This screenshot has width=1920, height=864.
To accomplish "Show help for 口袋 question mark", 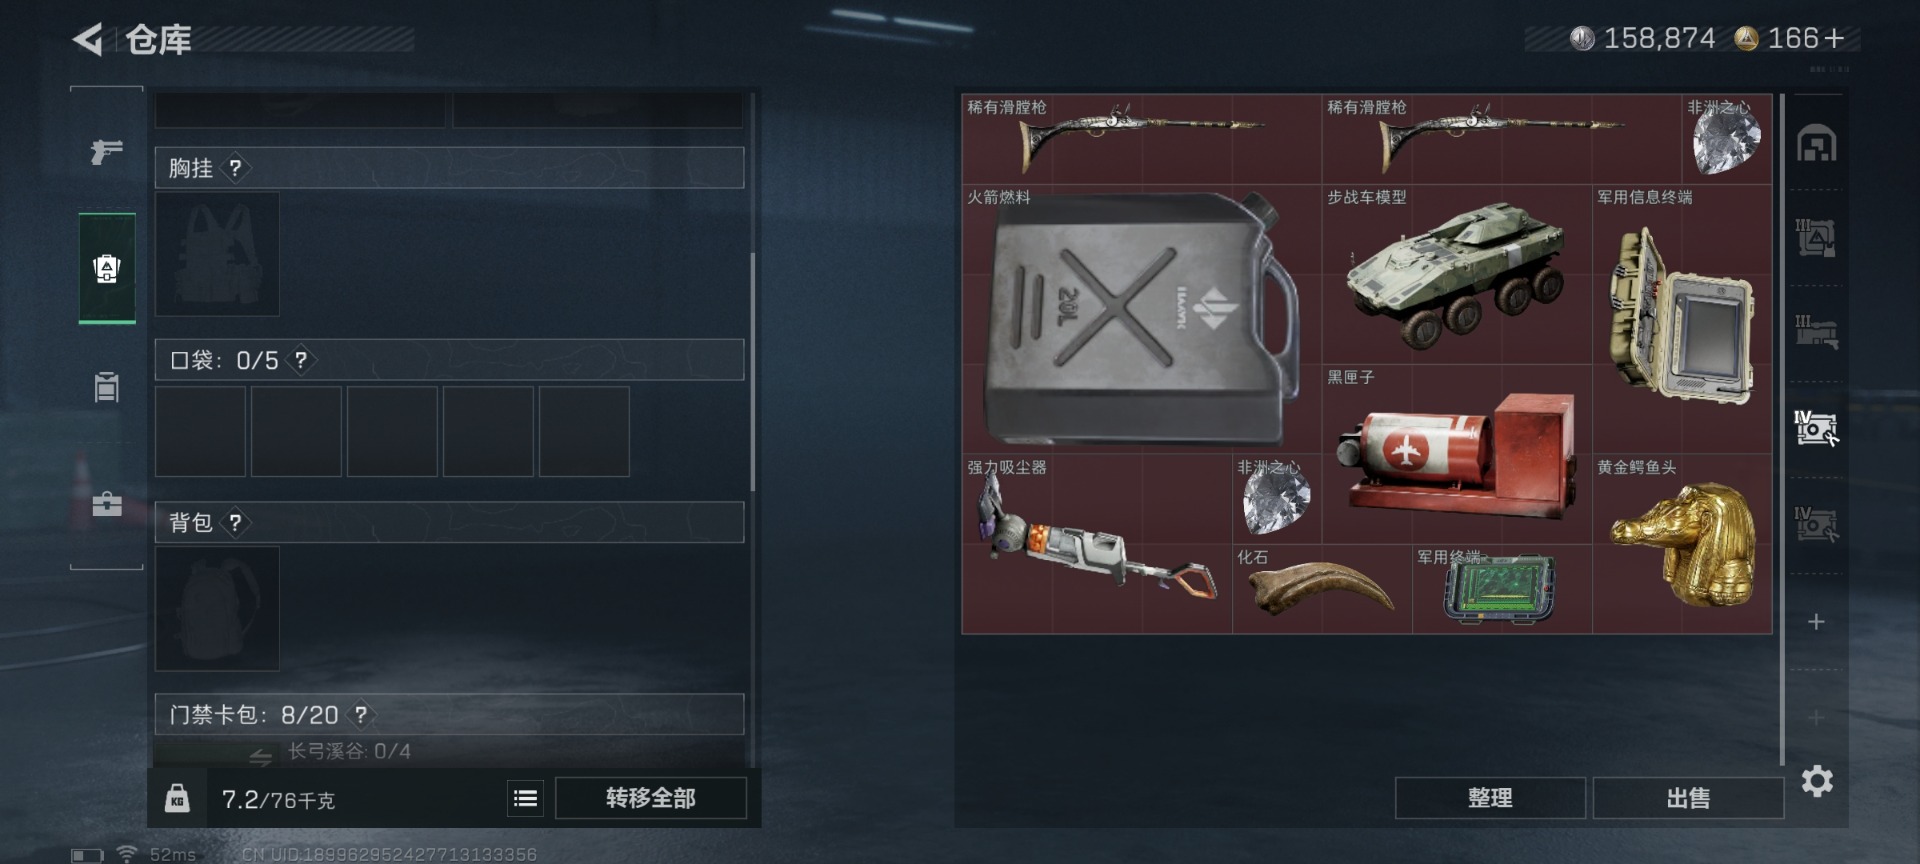I will [x=300, y=360].
